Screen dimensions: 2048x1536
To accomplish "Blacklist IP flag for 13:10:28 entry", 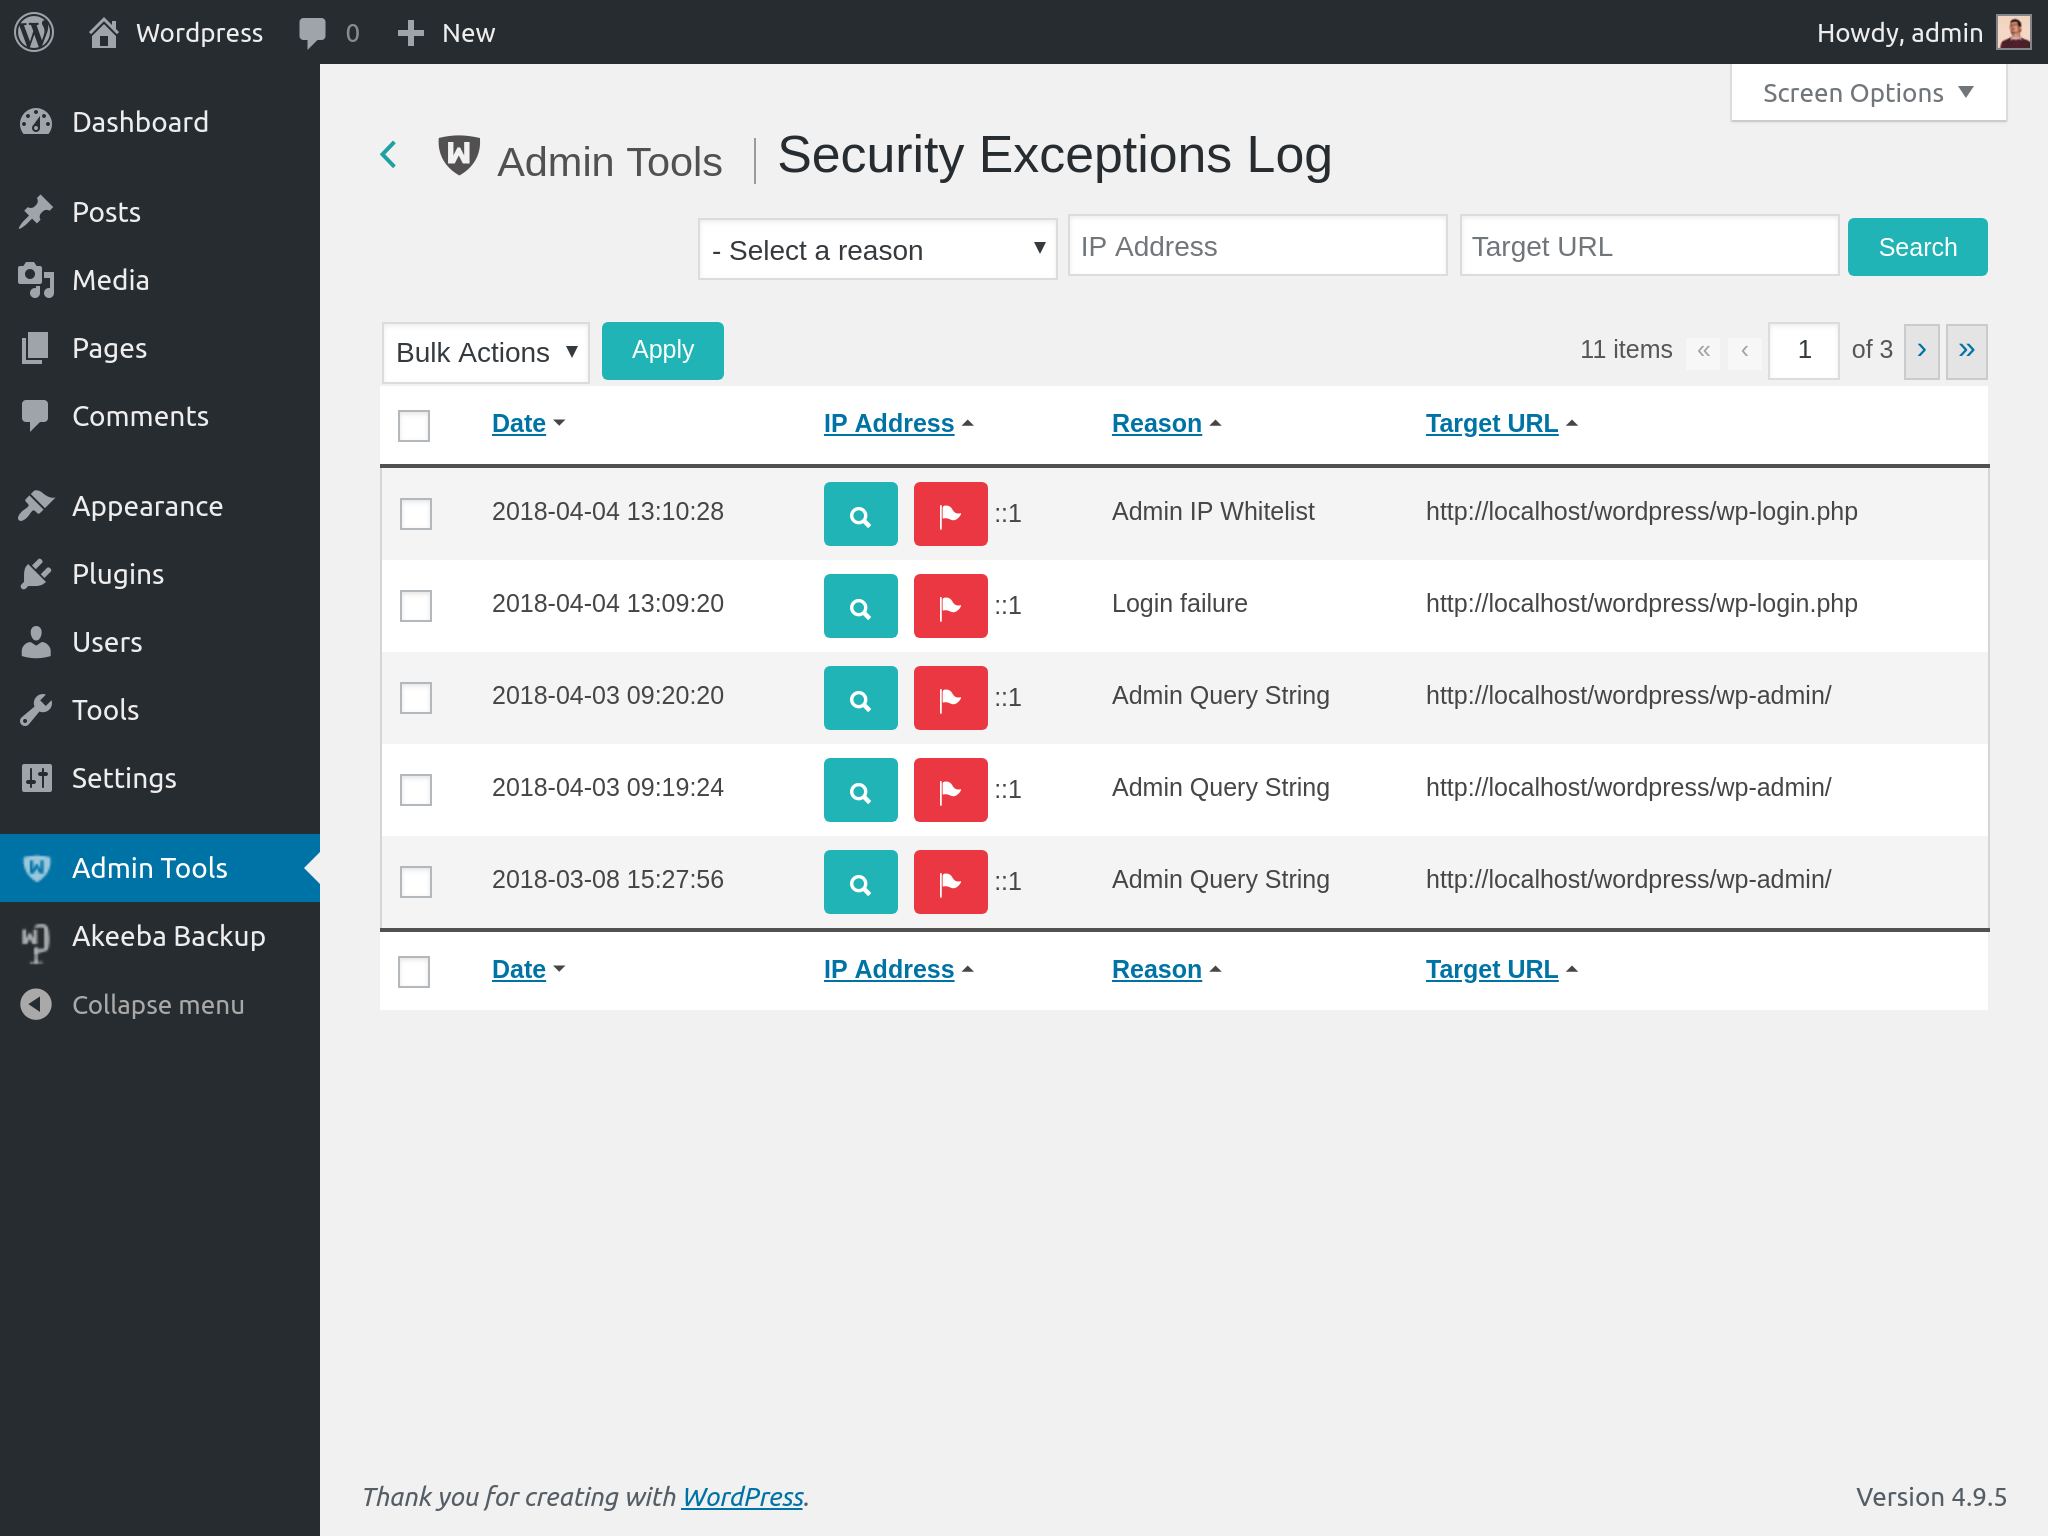I will coord(950,514).
